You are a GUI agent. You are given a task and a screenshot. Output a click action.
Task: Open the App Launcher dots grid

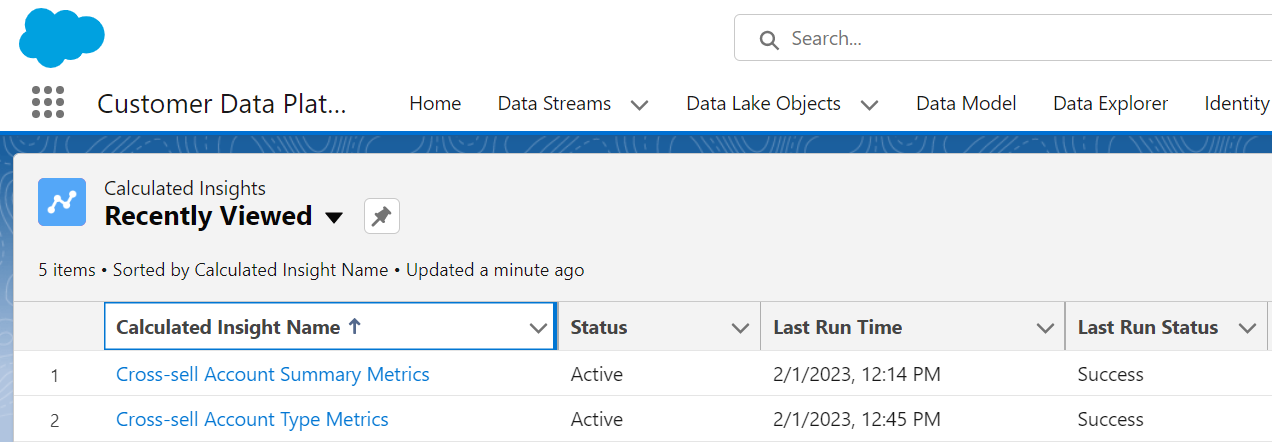[48, 102]
